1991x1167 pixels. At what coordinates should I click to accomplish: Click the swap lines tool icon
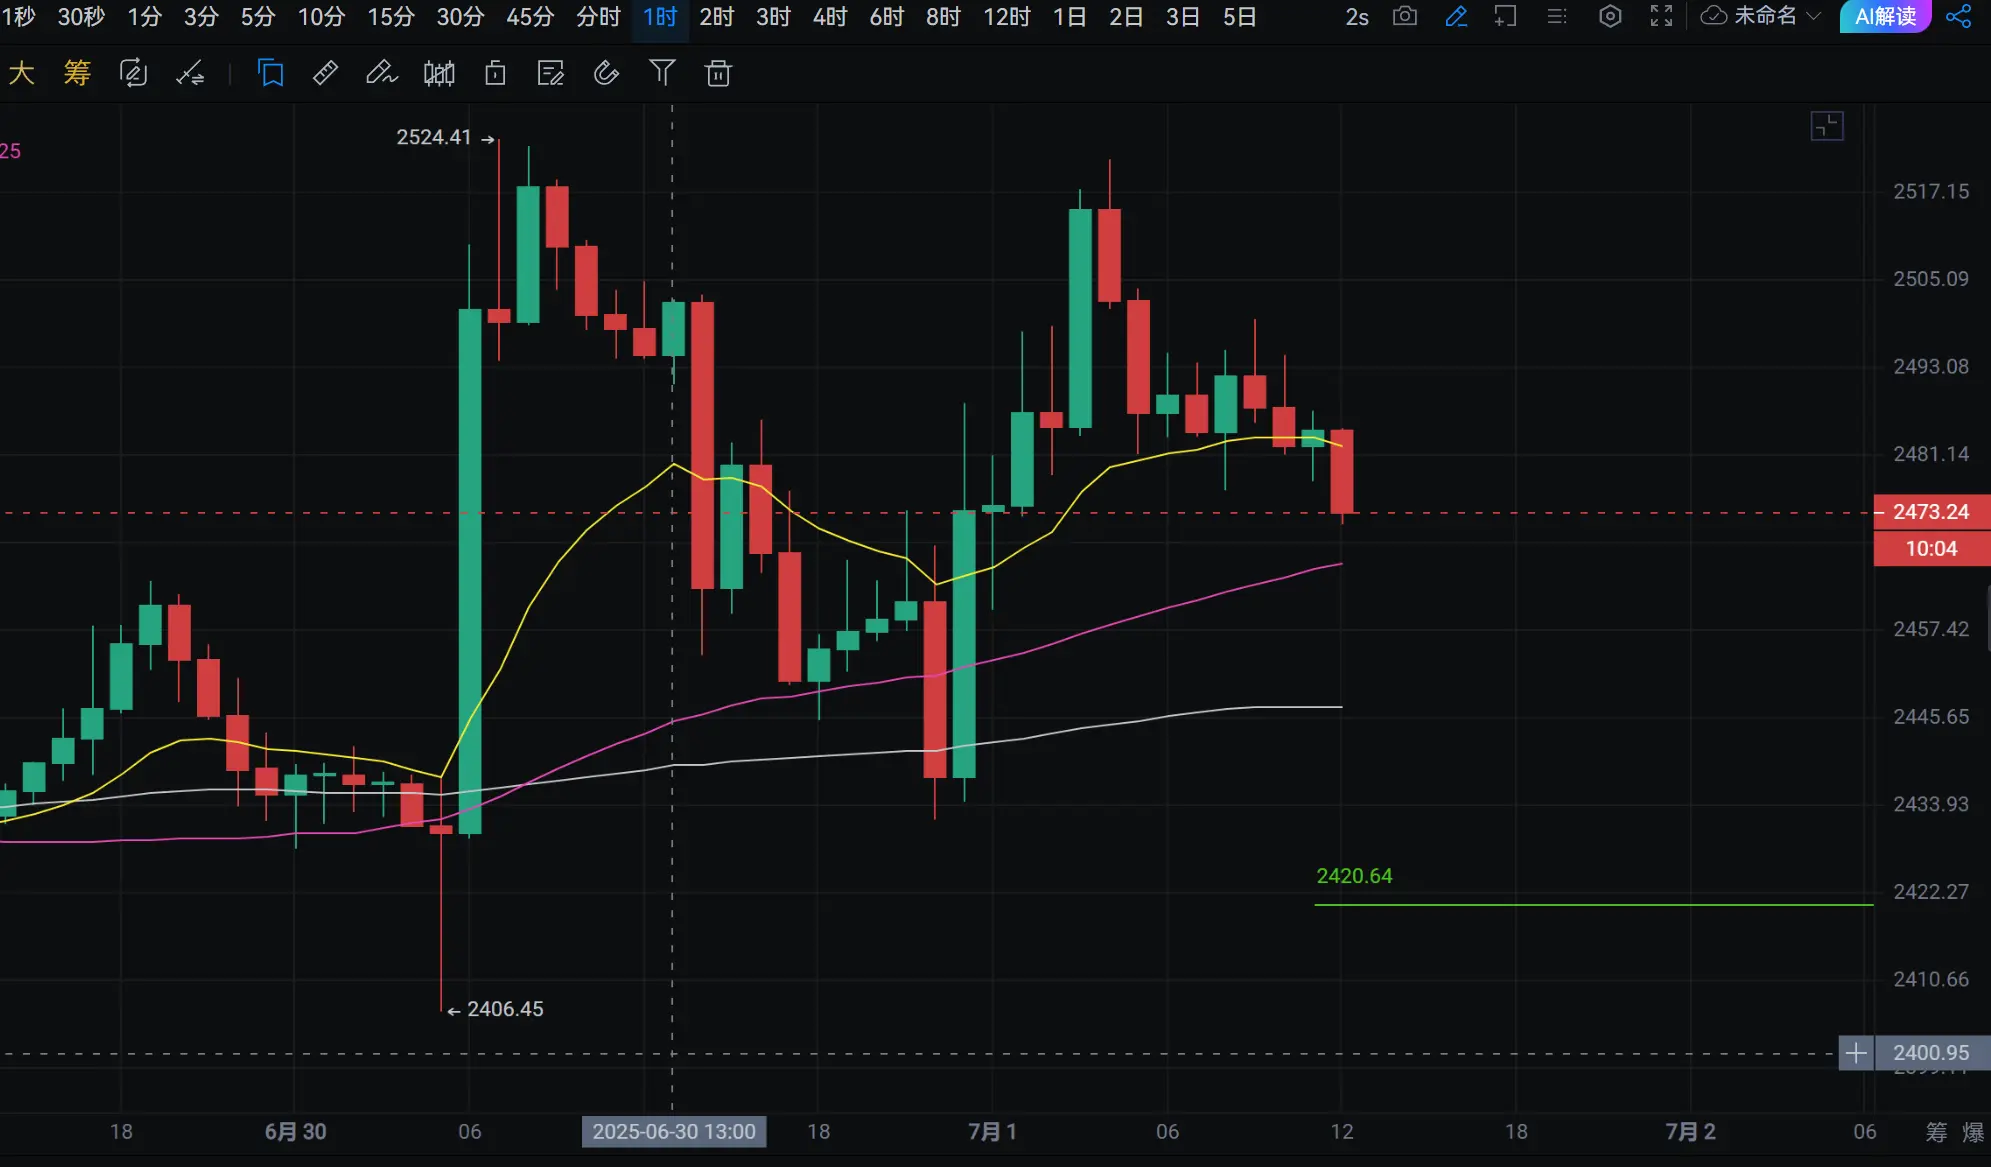pyautogui.click(x=189, y=73)
